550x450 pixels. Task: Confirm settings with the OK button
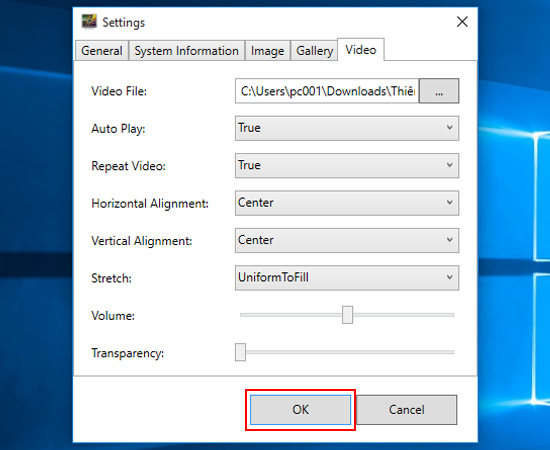(x=300, y=410)
